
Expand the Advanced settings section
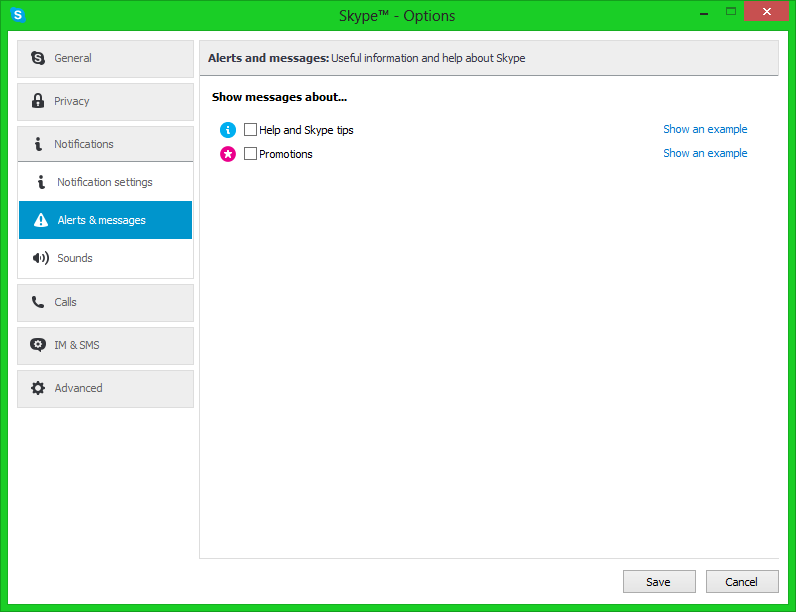point(106,389)
